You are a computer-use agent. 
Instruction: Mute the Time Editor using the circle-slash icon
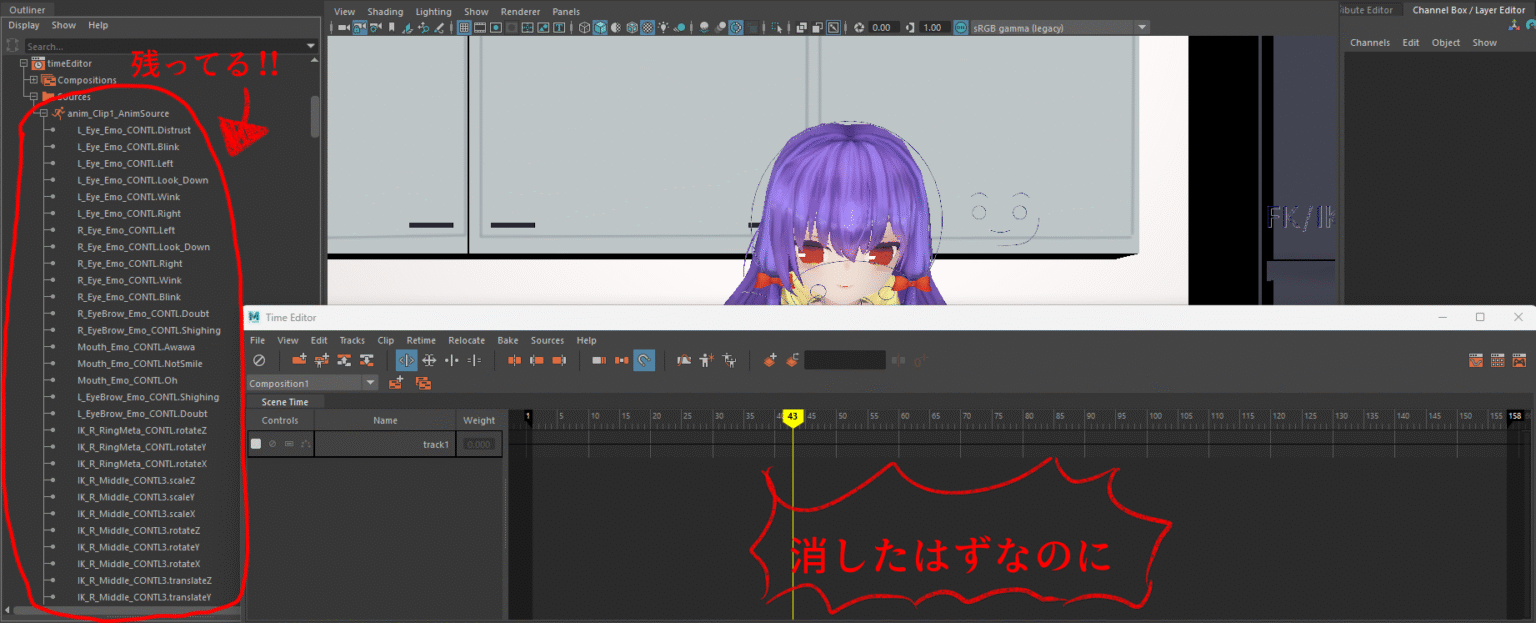click(x=258, y=360)
